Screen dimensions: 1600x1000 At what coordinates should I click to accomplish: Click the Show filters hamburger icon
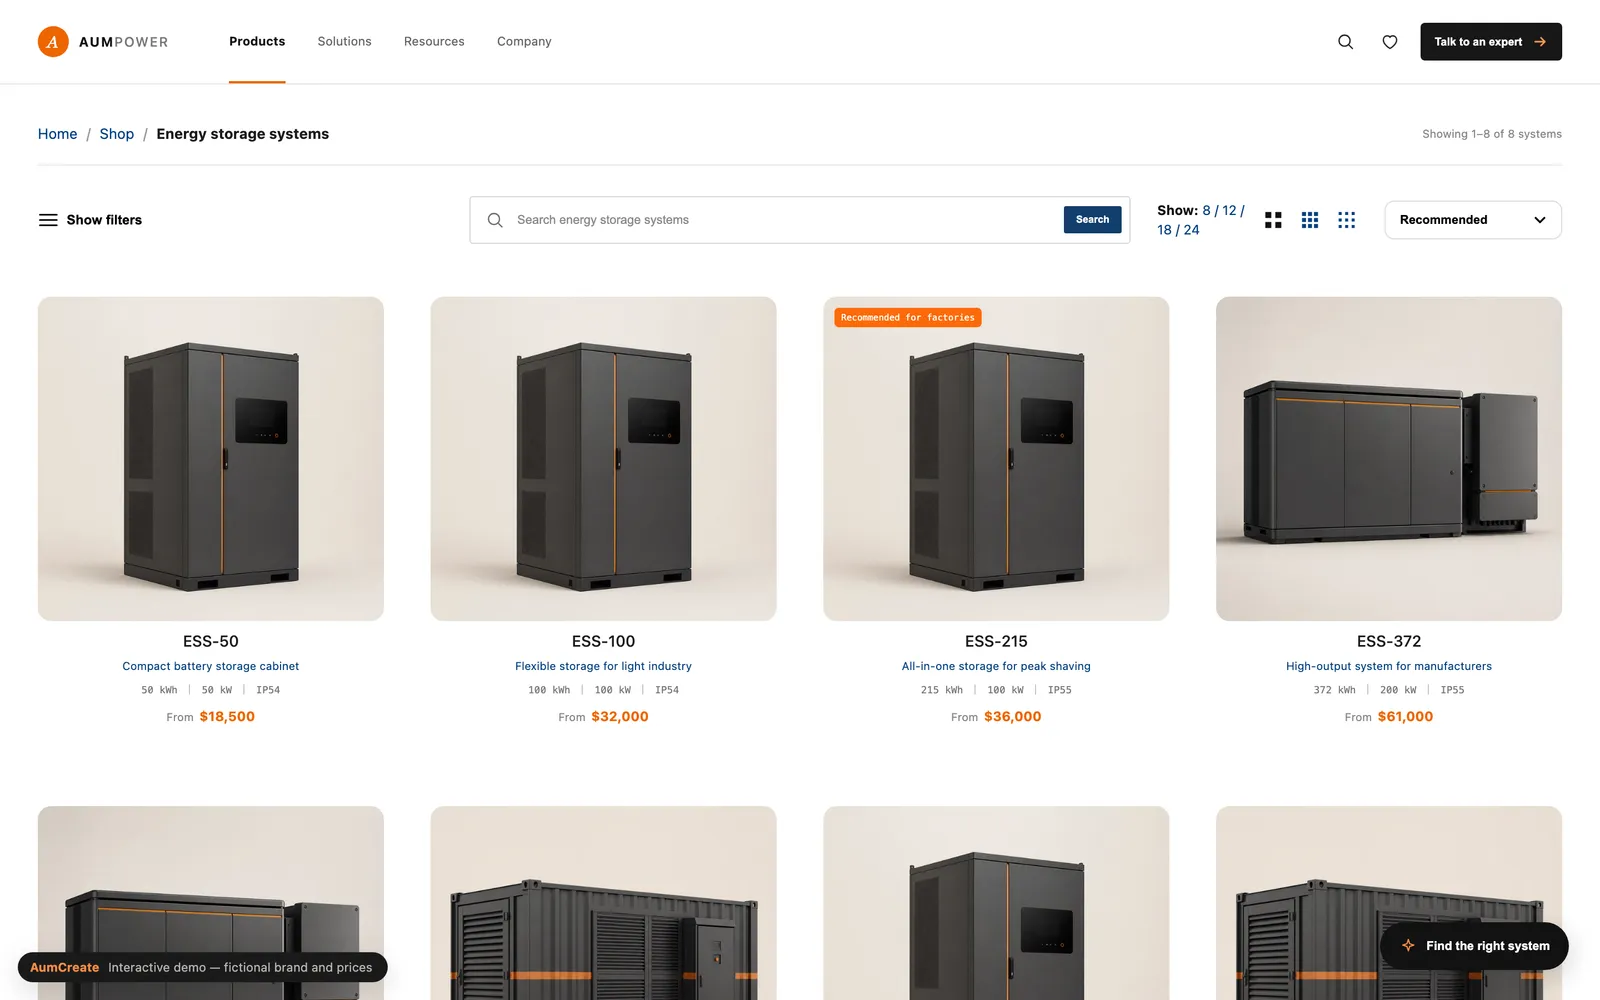[x=48, y=220]
